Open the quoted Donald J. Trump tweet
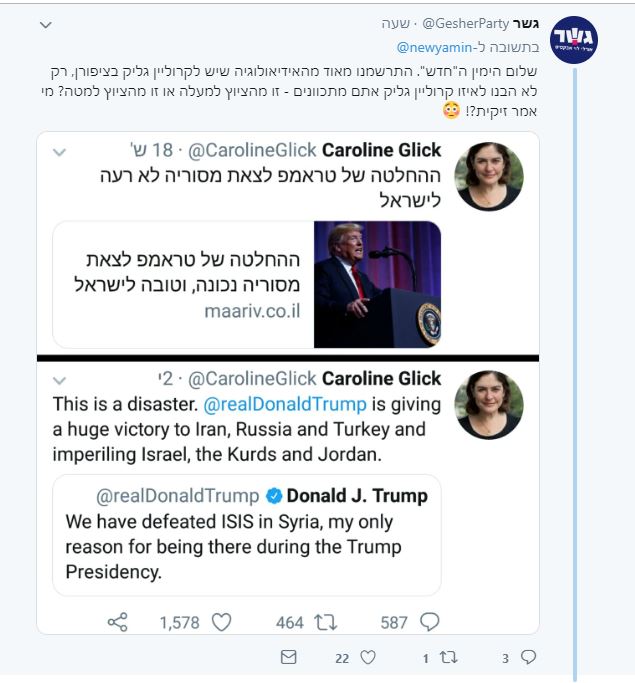 248,535
